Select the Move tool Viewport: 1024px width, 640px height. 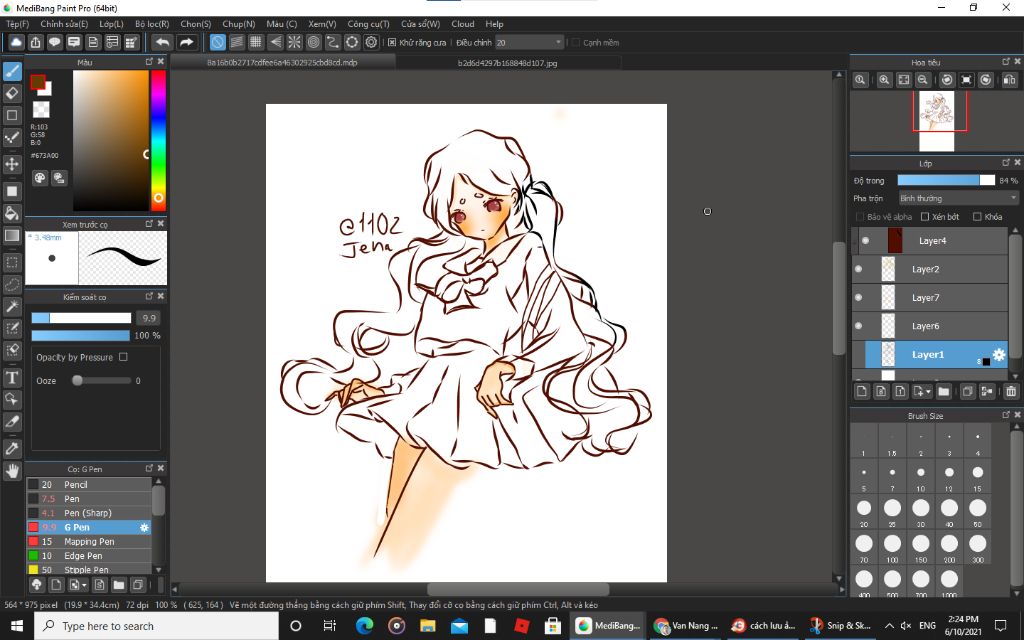point(12,163)
